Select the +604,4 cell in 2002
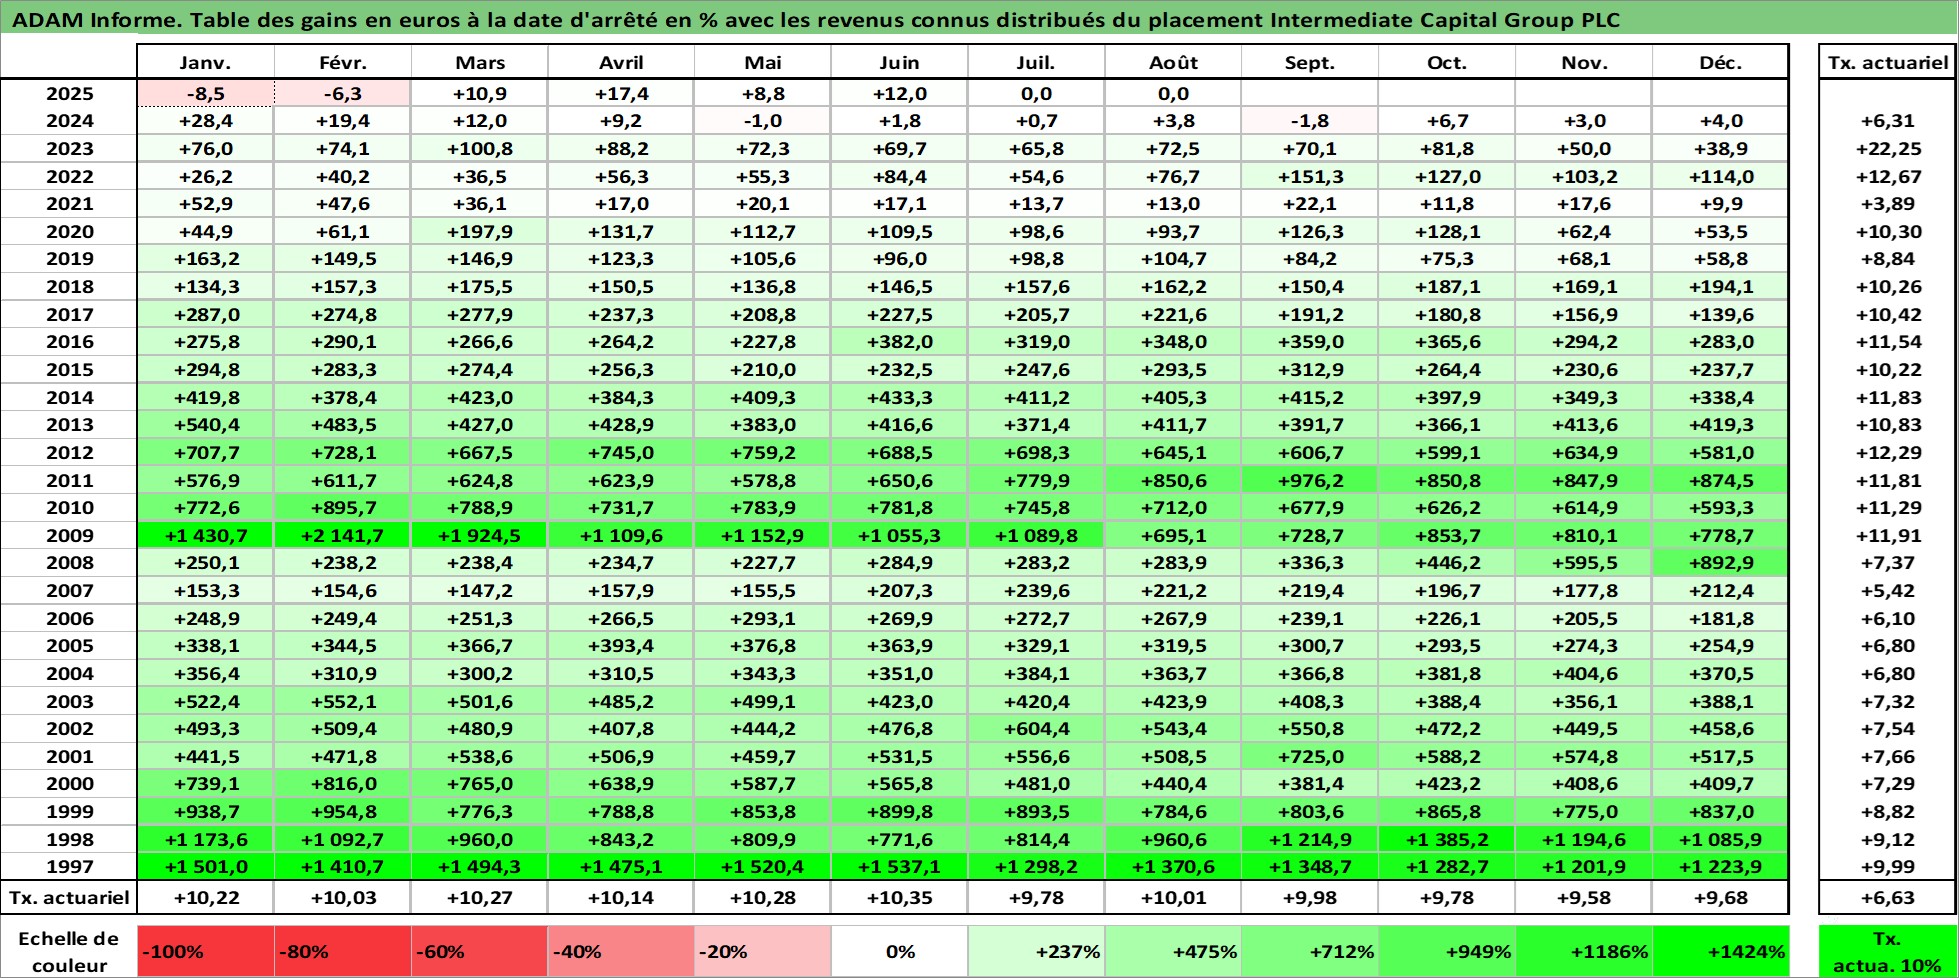 [1036, 728]
